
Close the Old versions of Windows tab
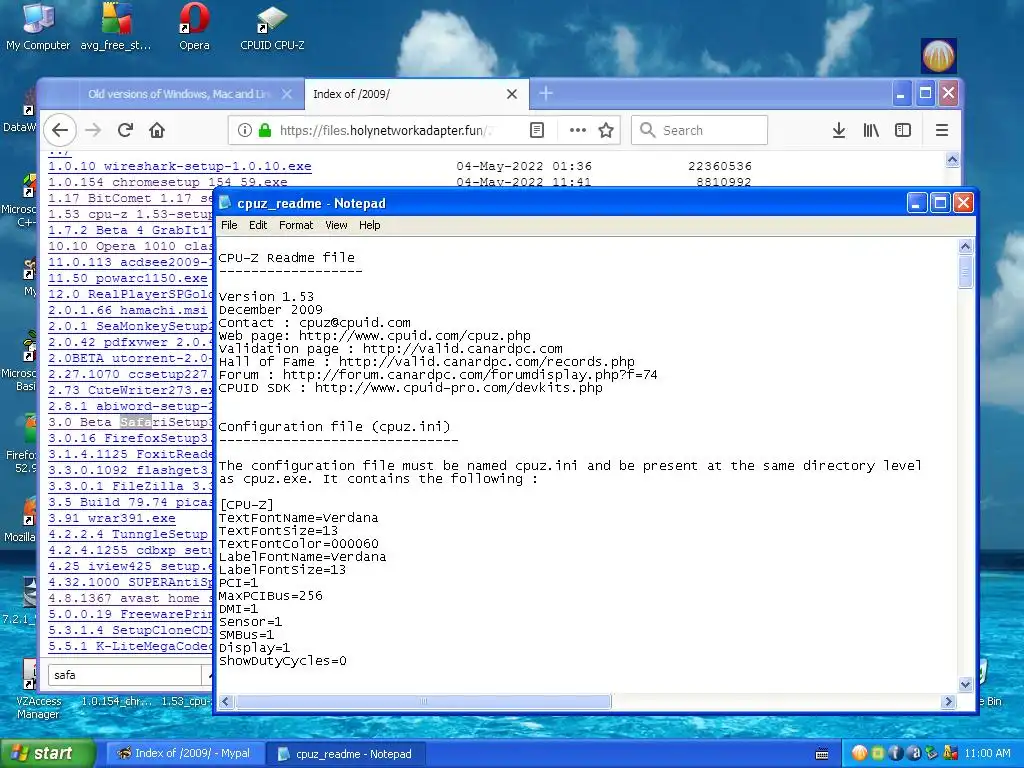(287, 94)
